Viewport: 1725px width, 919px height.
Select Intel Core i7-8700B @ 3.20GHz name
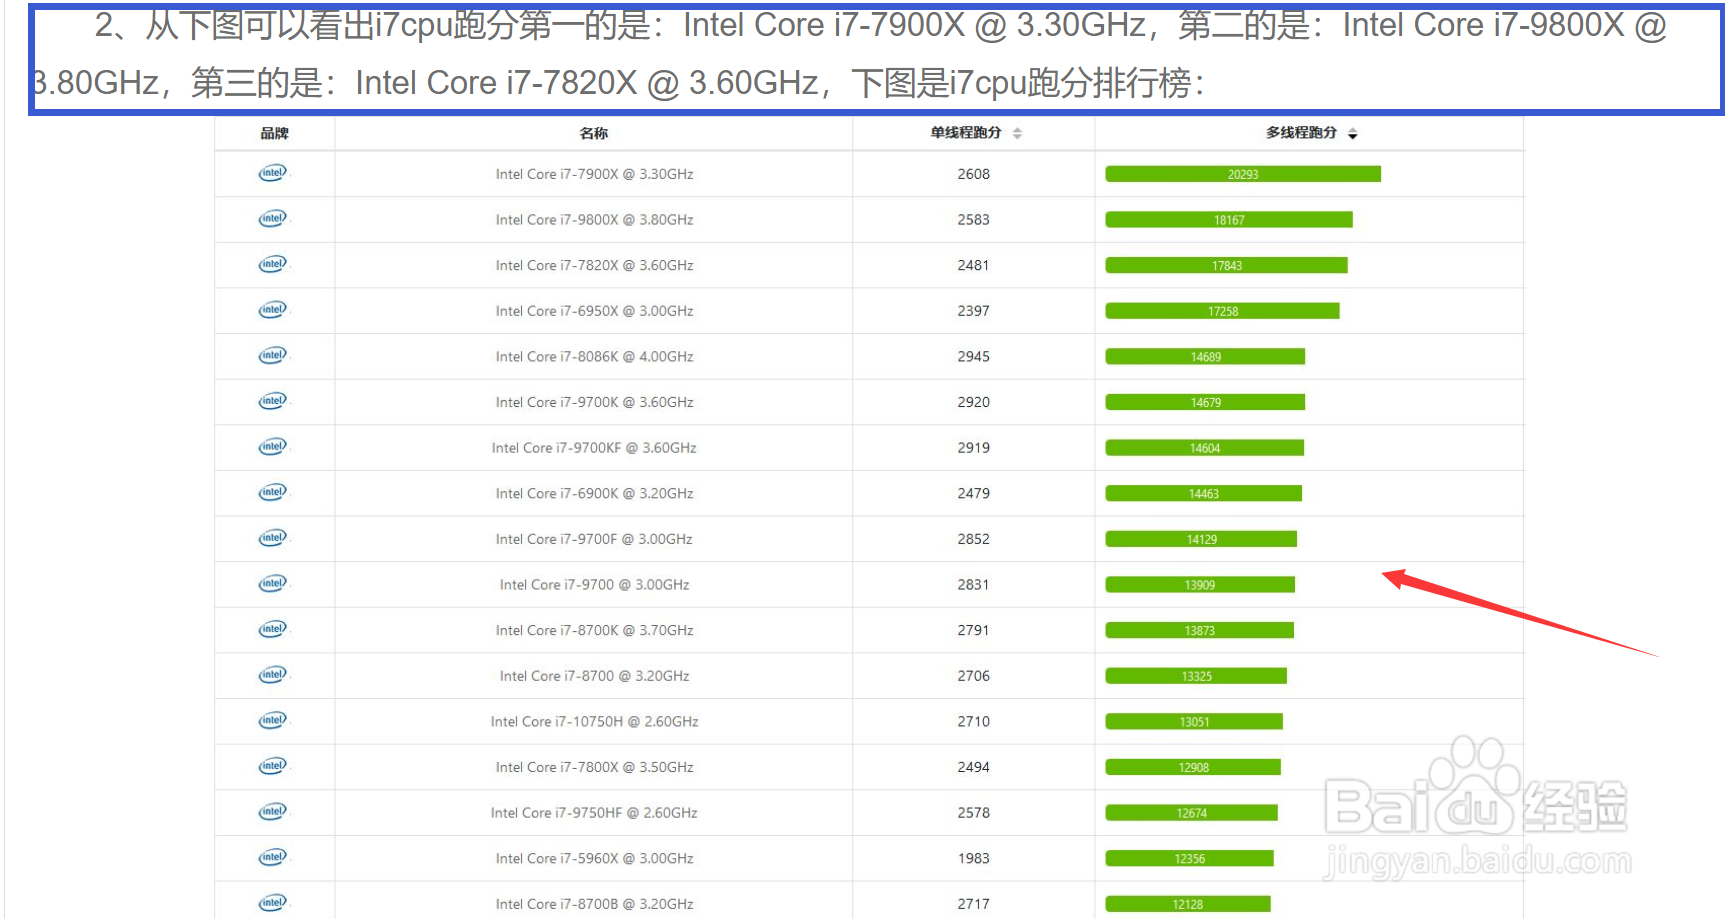click(594, 904)
